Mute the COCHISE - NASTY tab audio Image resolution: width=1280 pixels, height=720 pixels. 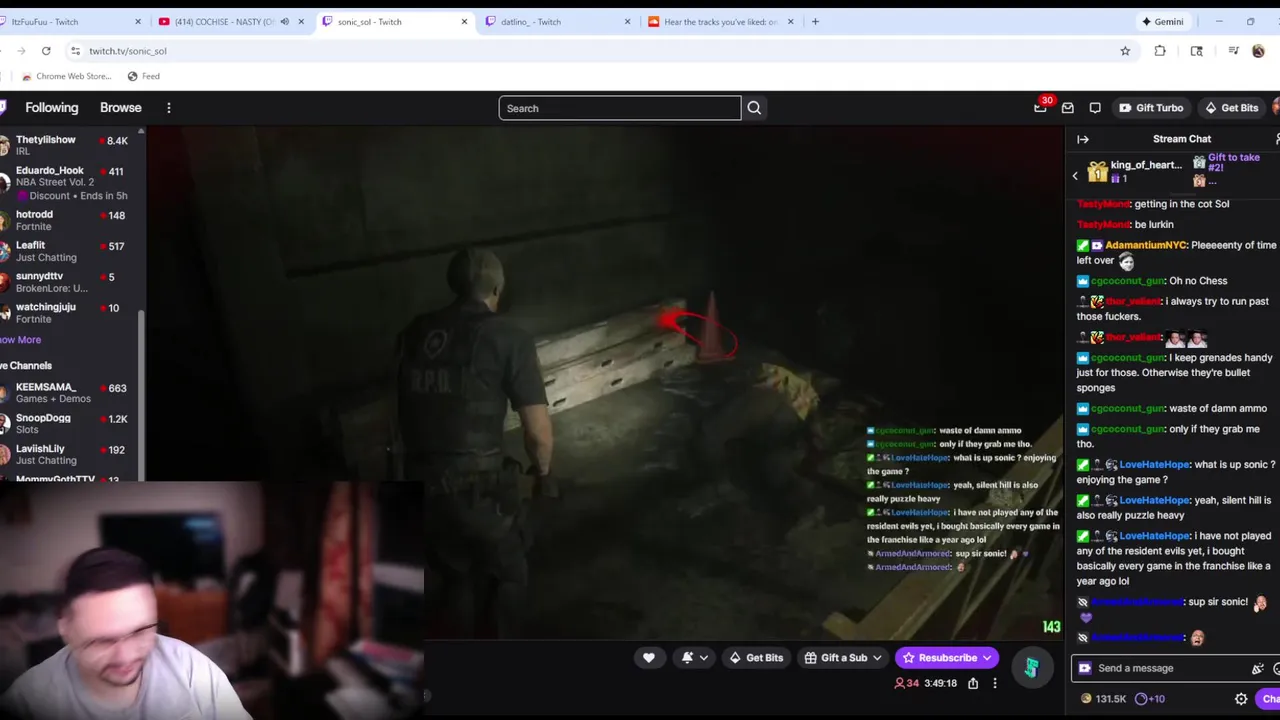click(x=284, y=22)
